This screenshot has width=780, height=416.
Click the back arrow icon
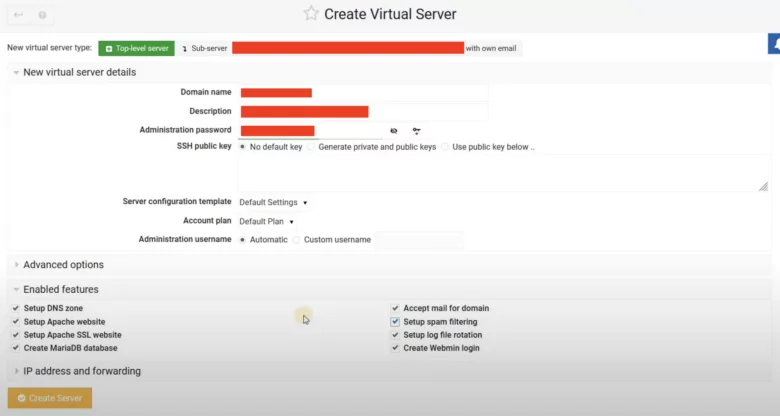coord(18,15)
